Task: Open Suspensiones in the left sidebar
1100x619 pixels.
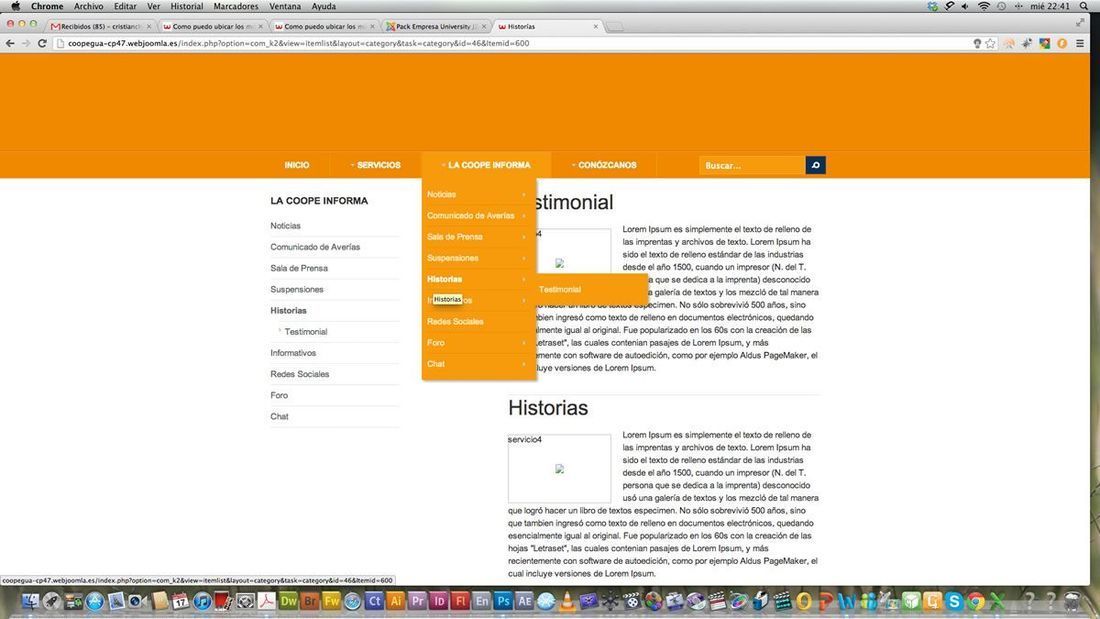Action: (x=297, y=289)
